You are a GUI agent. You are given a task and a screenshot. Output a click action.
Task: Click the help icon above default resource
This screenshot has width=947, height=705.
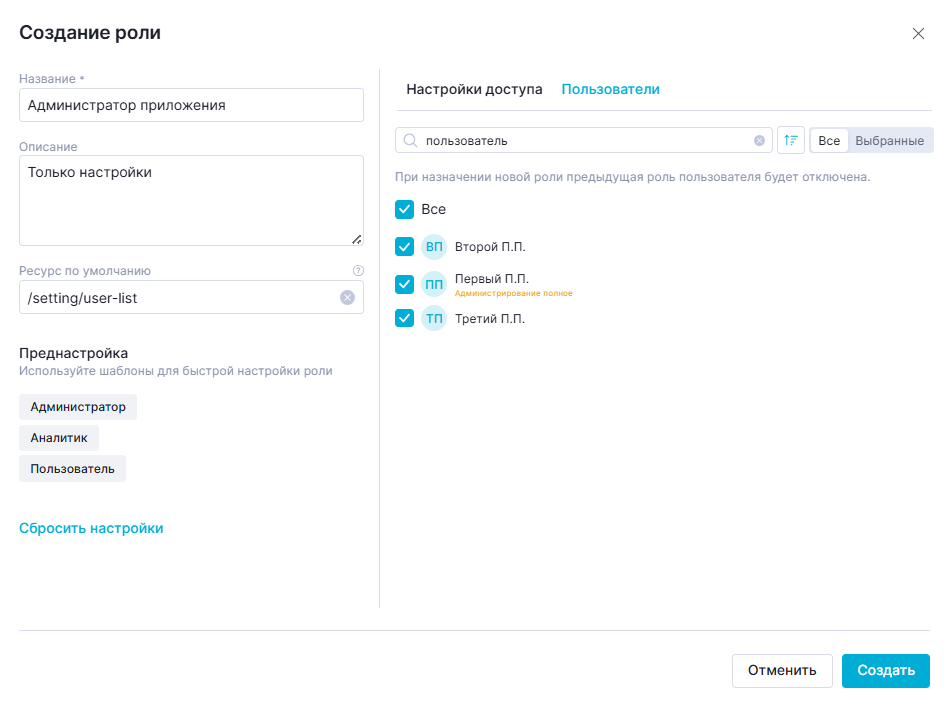(x=358, y=270)
